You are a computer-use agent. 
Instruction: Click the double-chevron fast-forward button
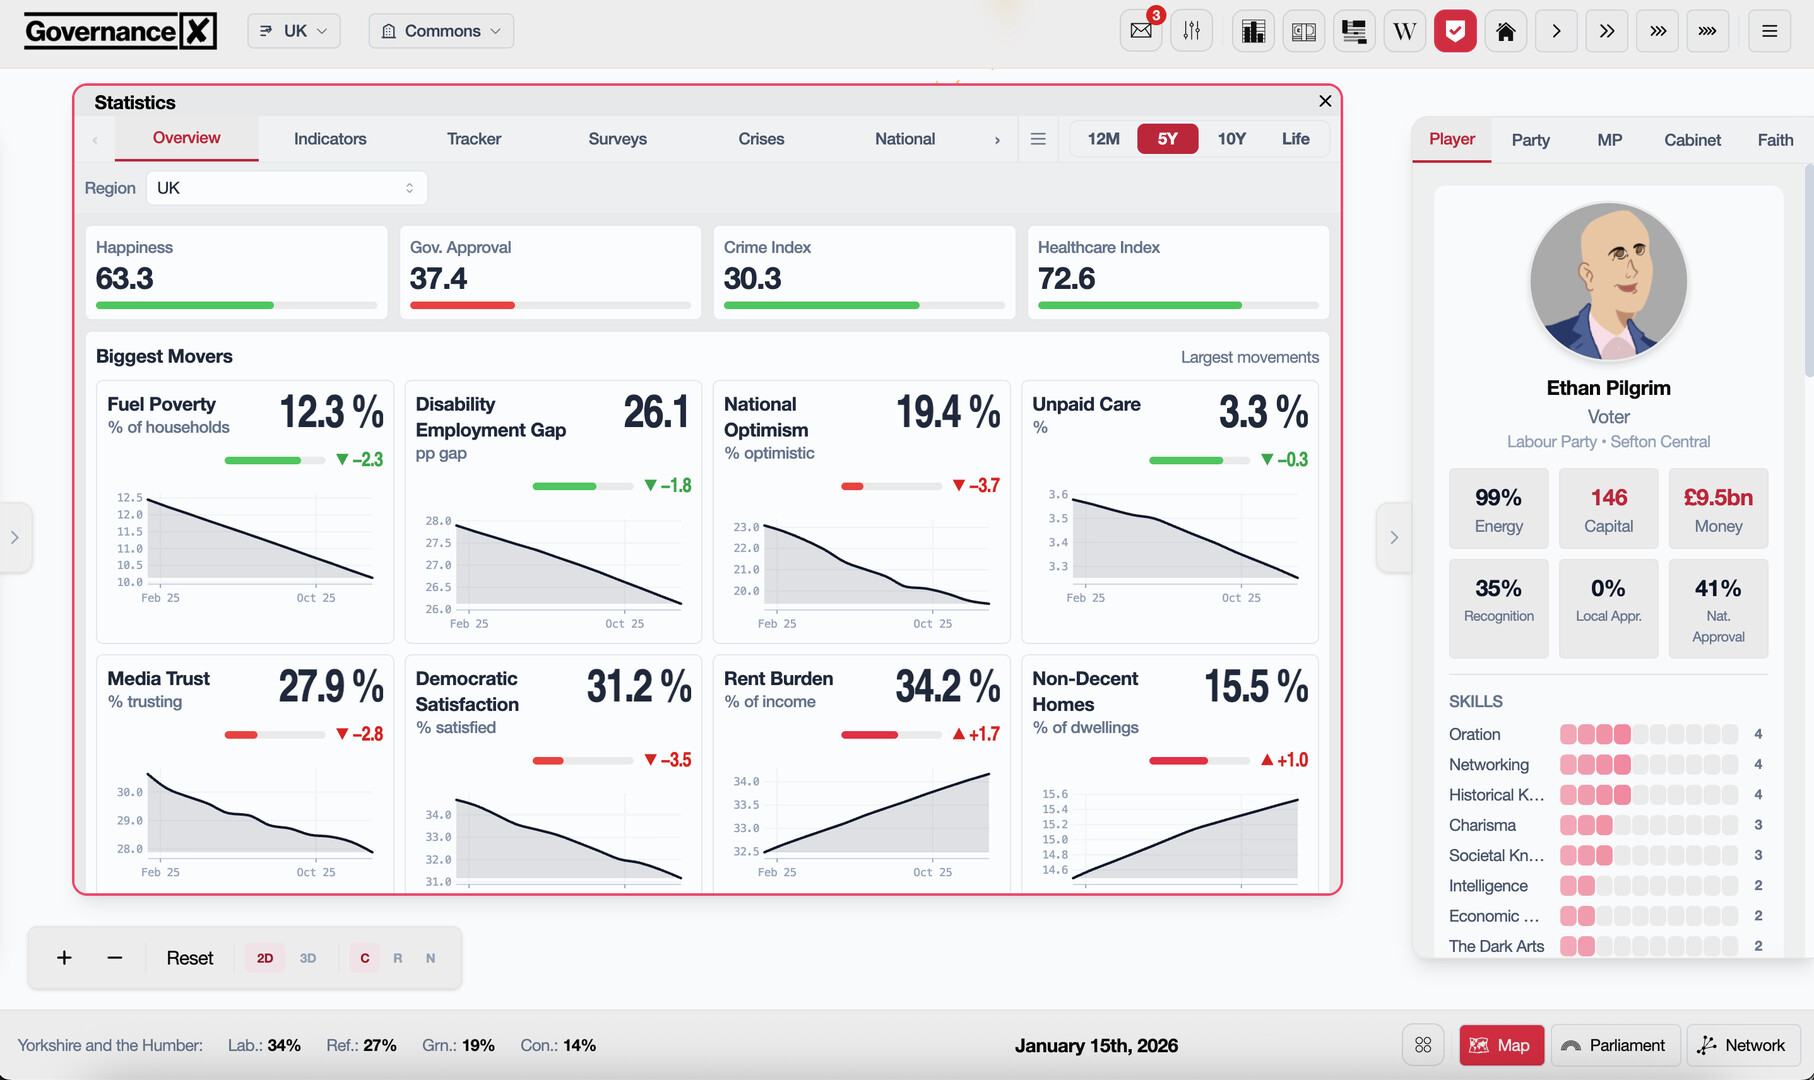(1606, 31)
